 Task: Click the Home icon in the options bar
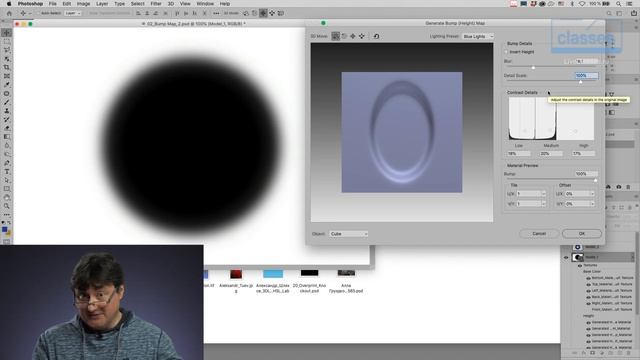pyautogui.click(x=9, y=13)
